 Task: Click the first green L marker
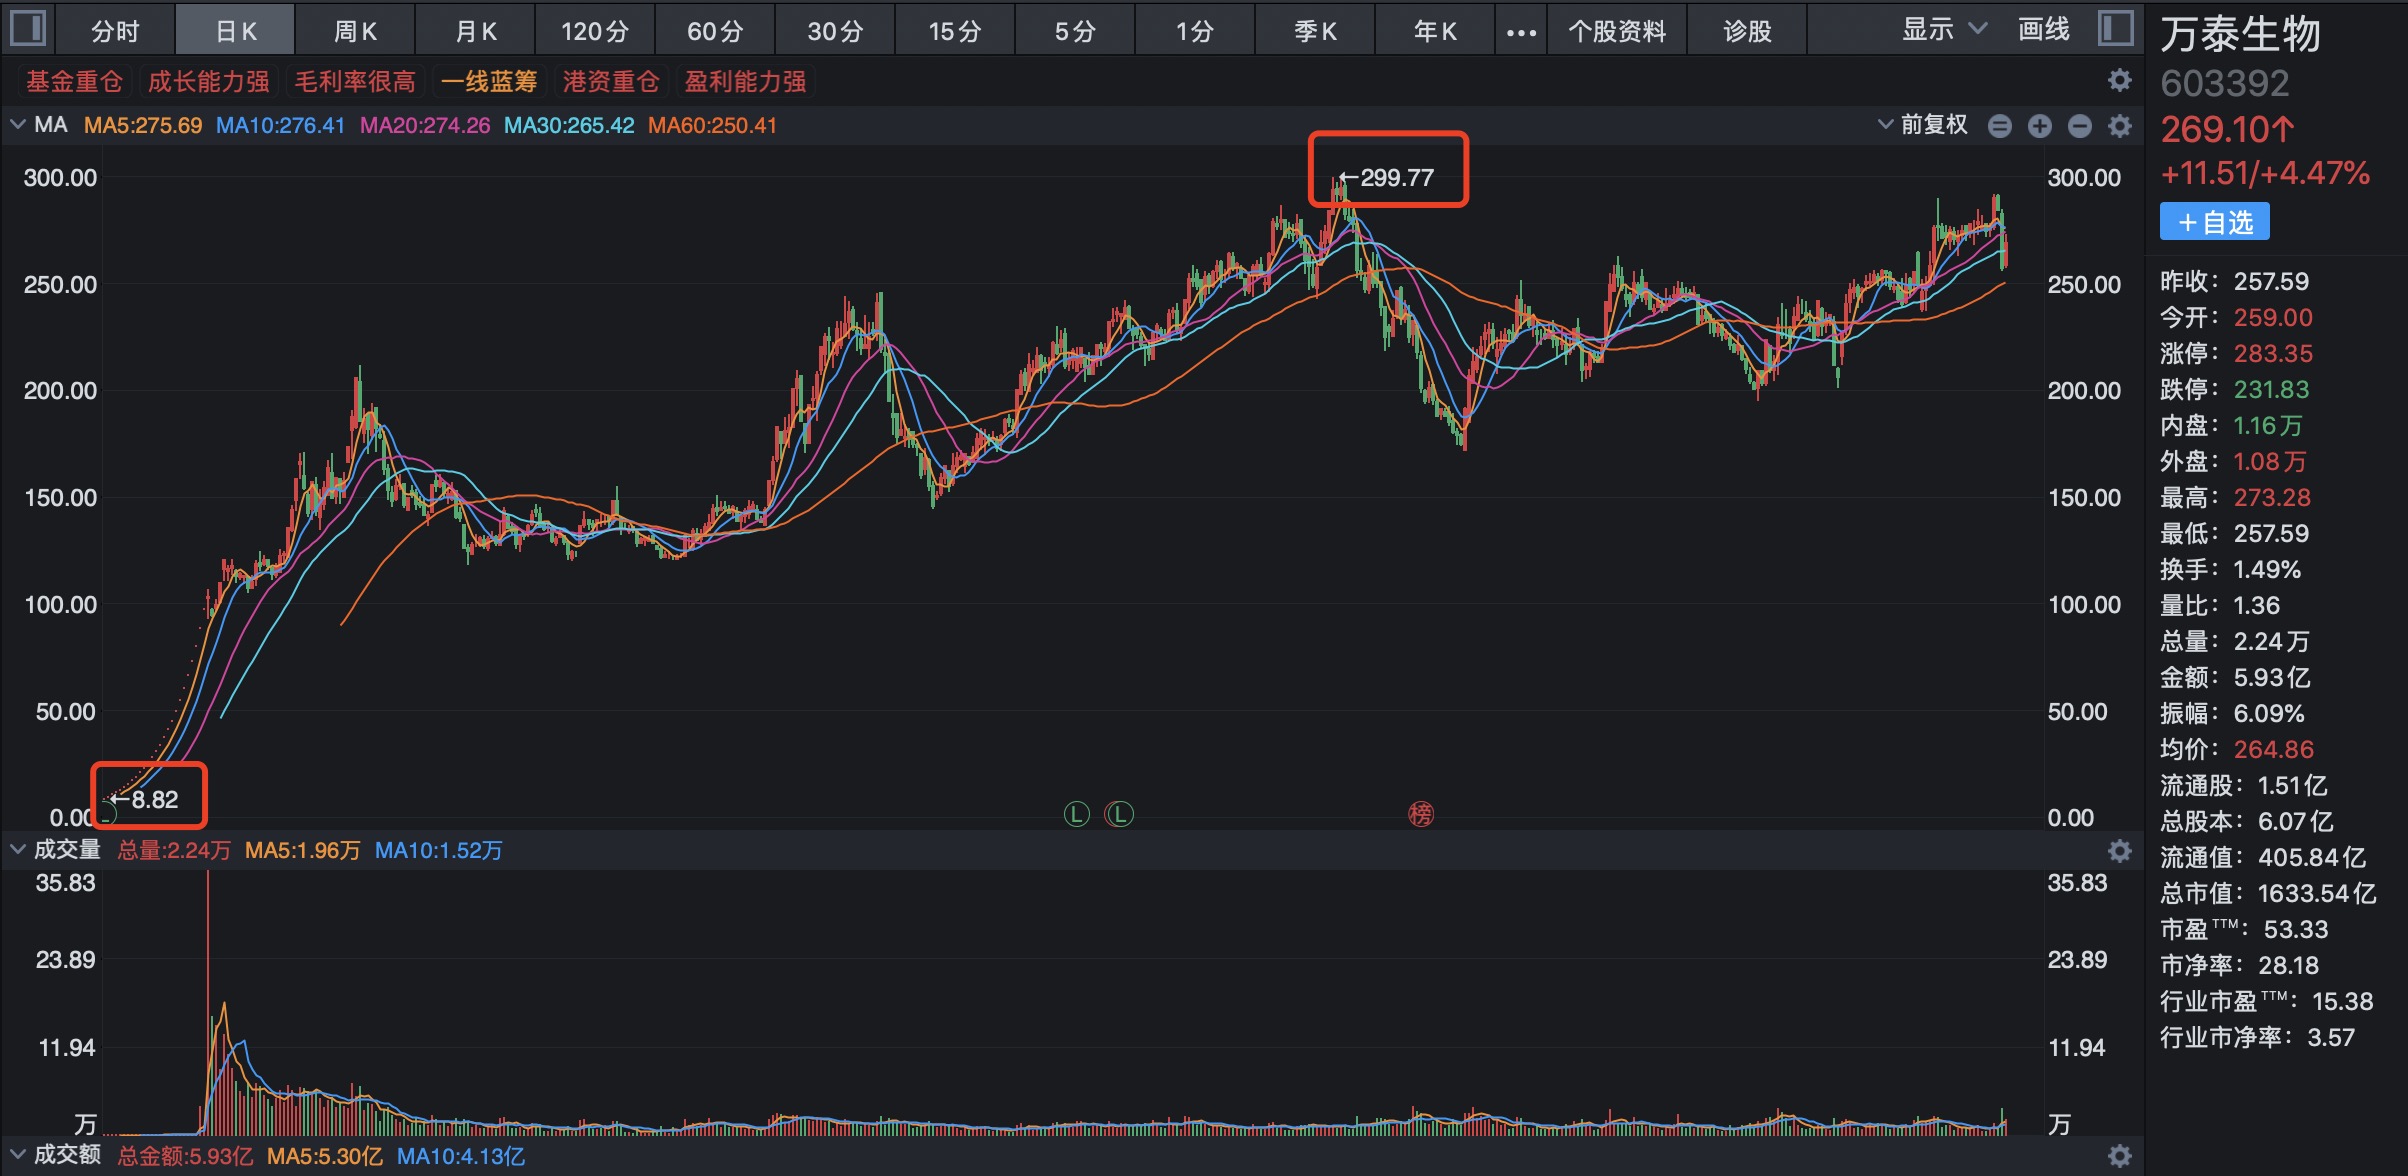pyautogui.click(x=1076, y=814)
